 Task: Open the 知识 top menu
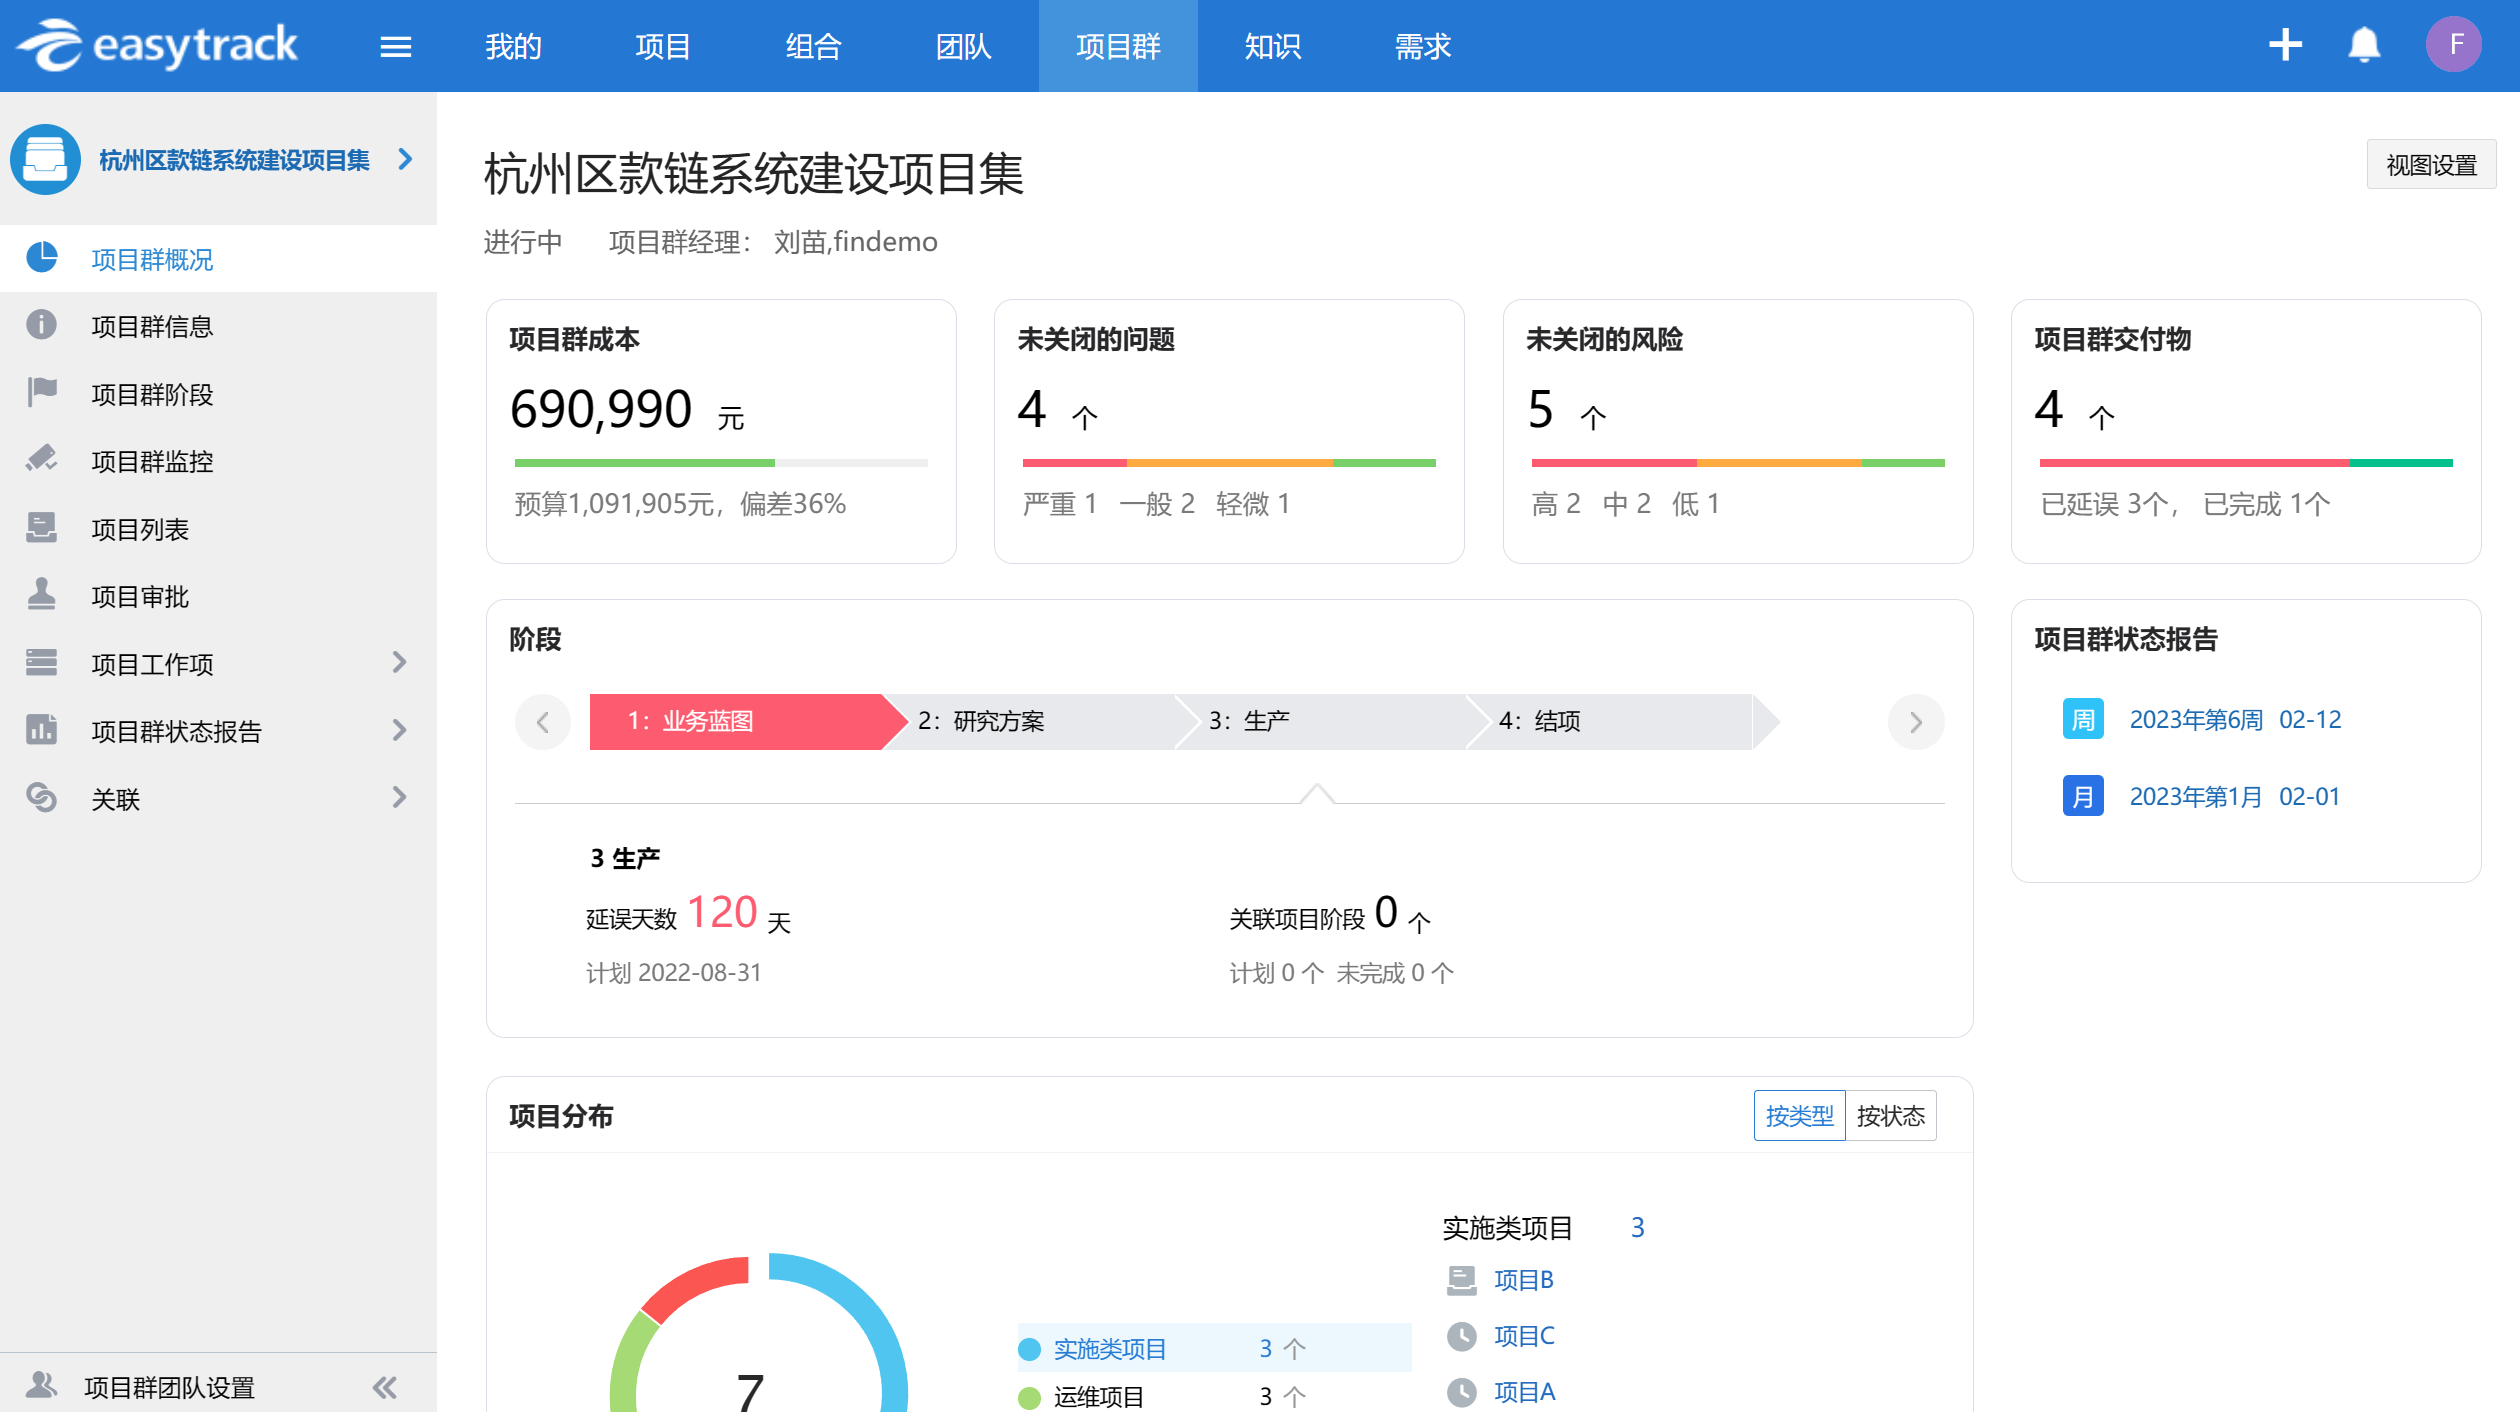pyautogui.click(x=1272, y=46)
